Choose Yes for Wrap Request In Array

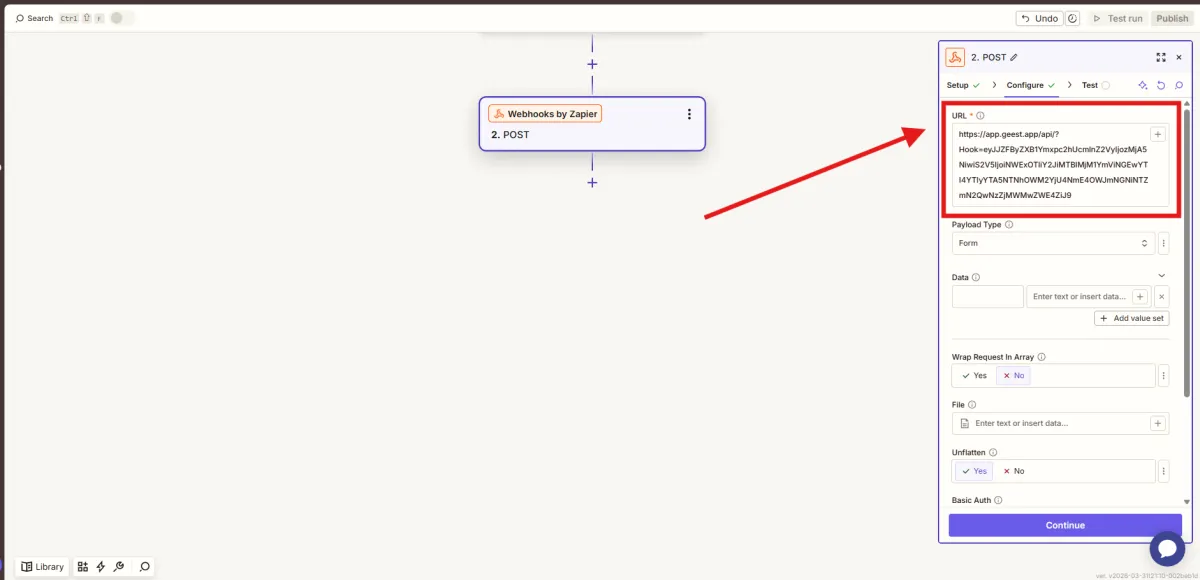974,375
